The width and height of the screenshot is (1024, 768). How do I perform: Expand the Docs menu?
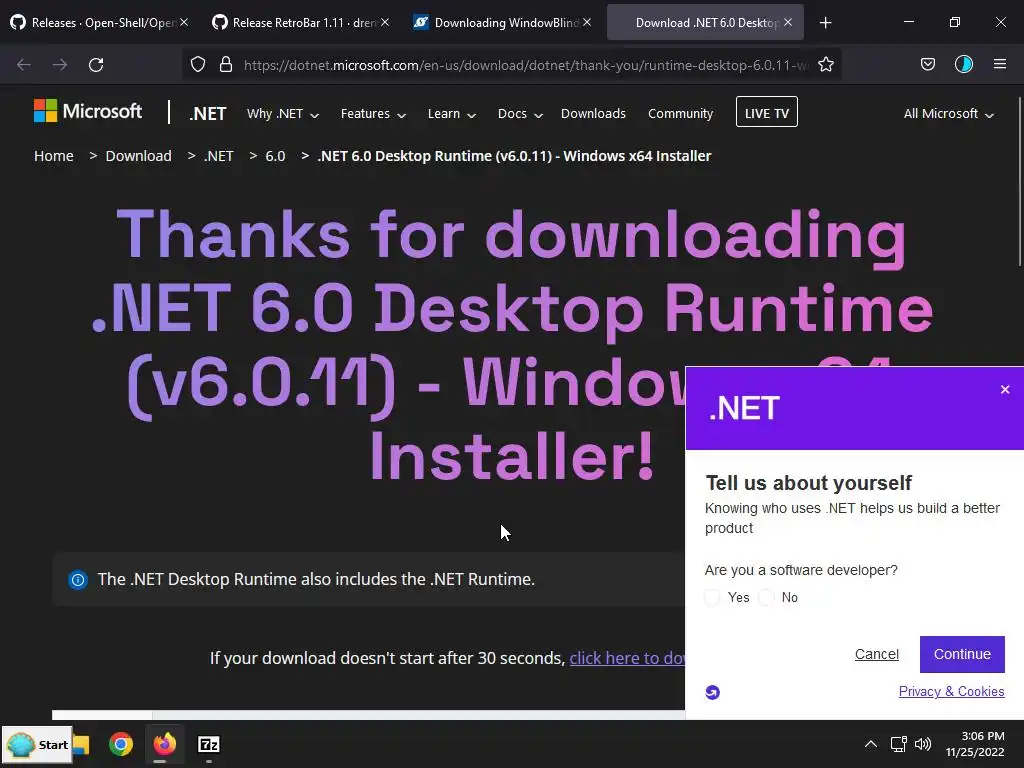520,114
